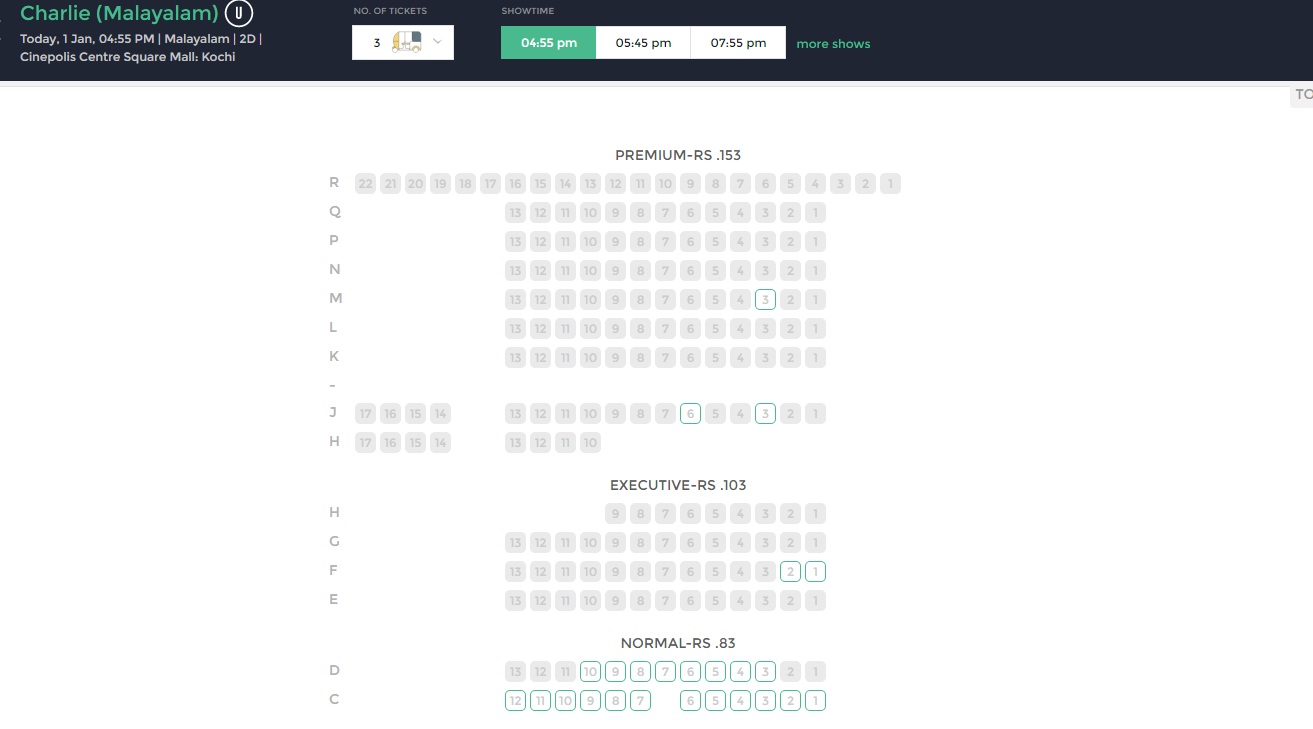This screenshot has height=729, width=1313.
Task: Pick seat 1 in Normal row C
Action: (815, 701)
